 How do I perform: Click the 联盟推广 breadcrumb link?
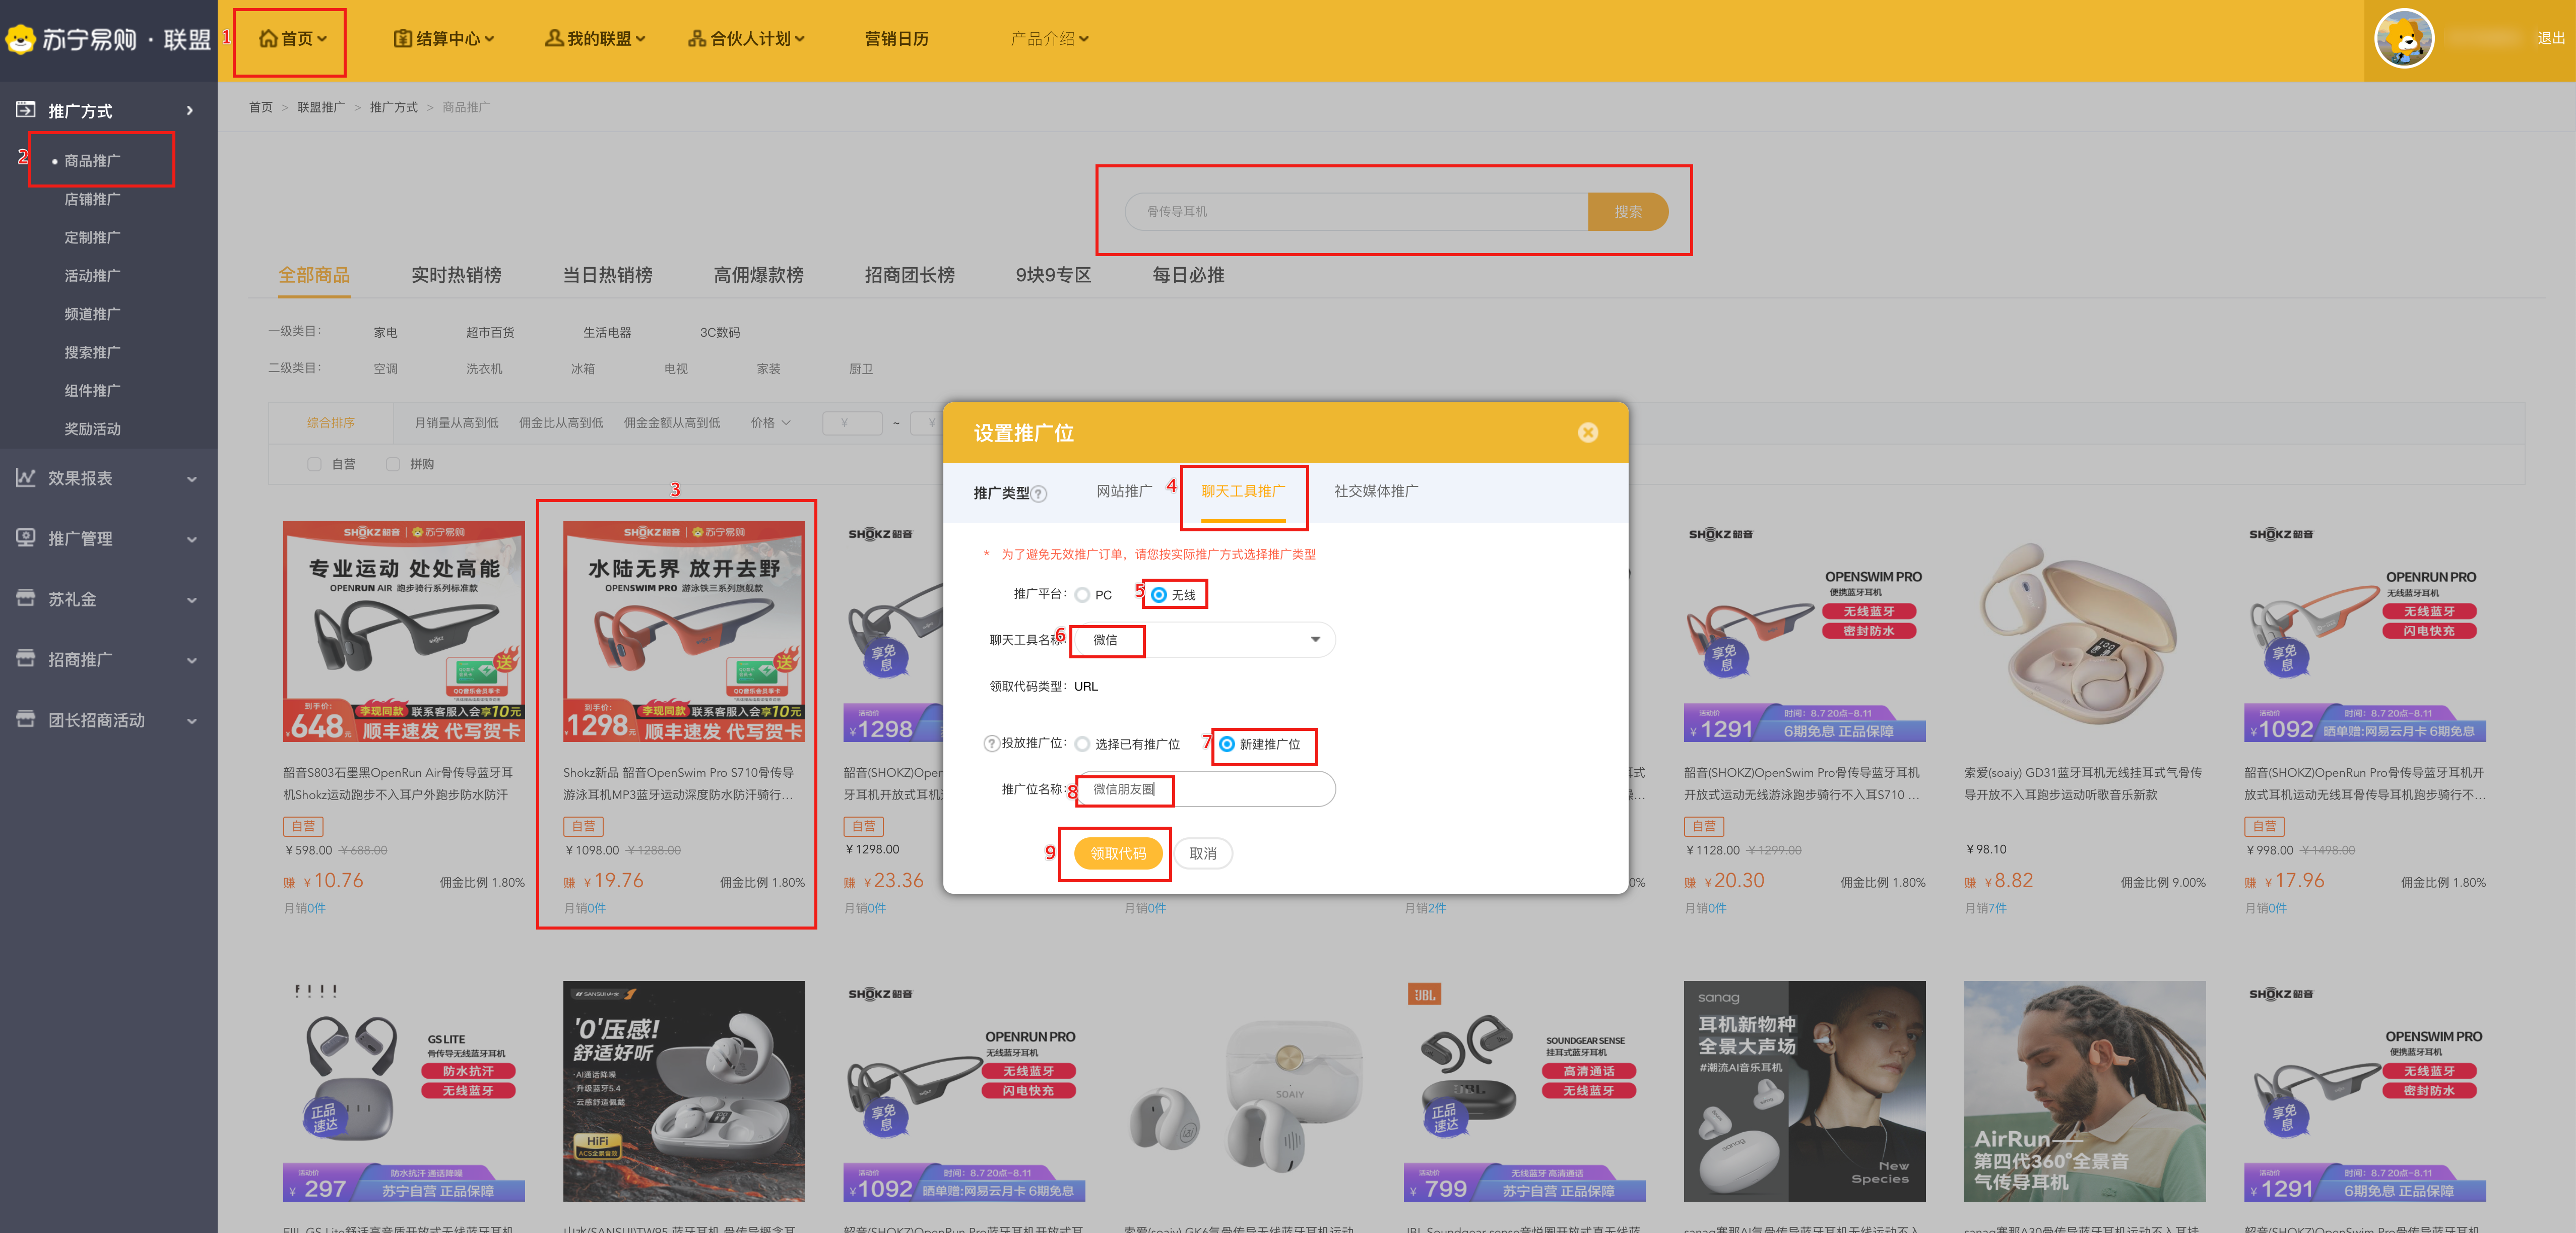(320, 107)
